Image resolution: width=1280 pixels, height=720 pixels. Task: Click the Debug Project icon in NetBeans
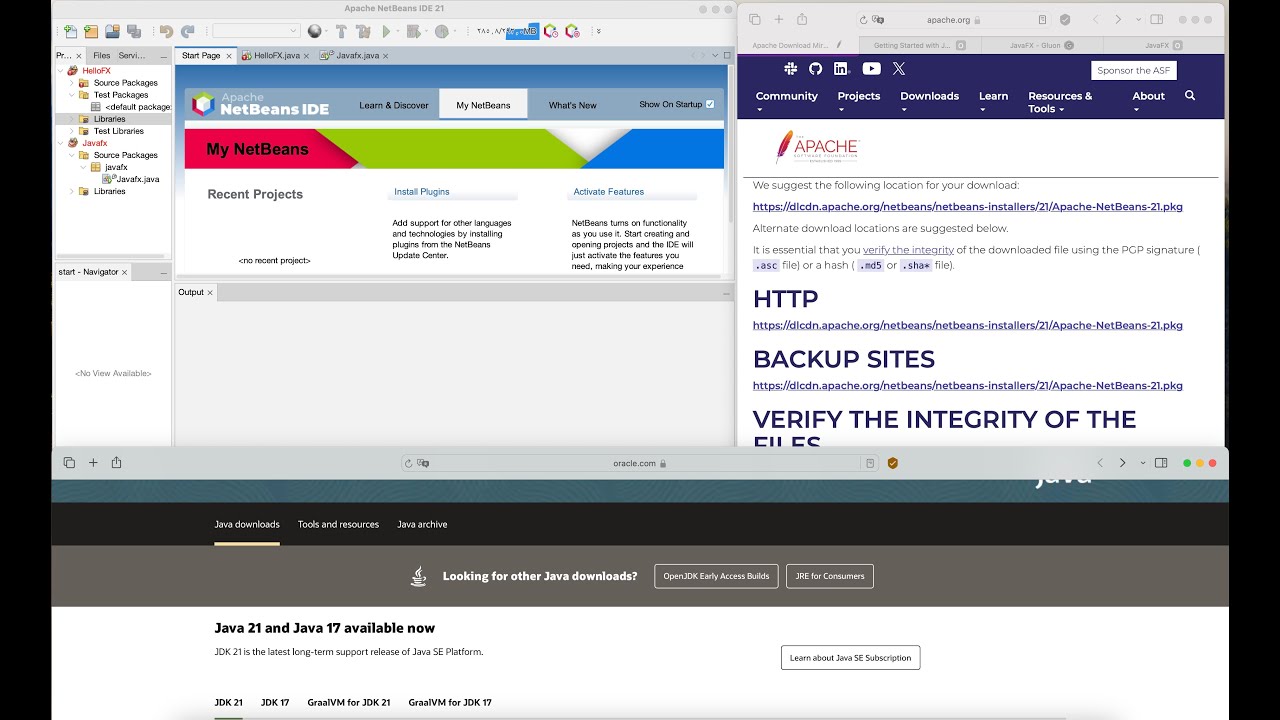point(412,32)
